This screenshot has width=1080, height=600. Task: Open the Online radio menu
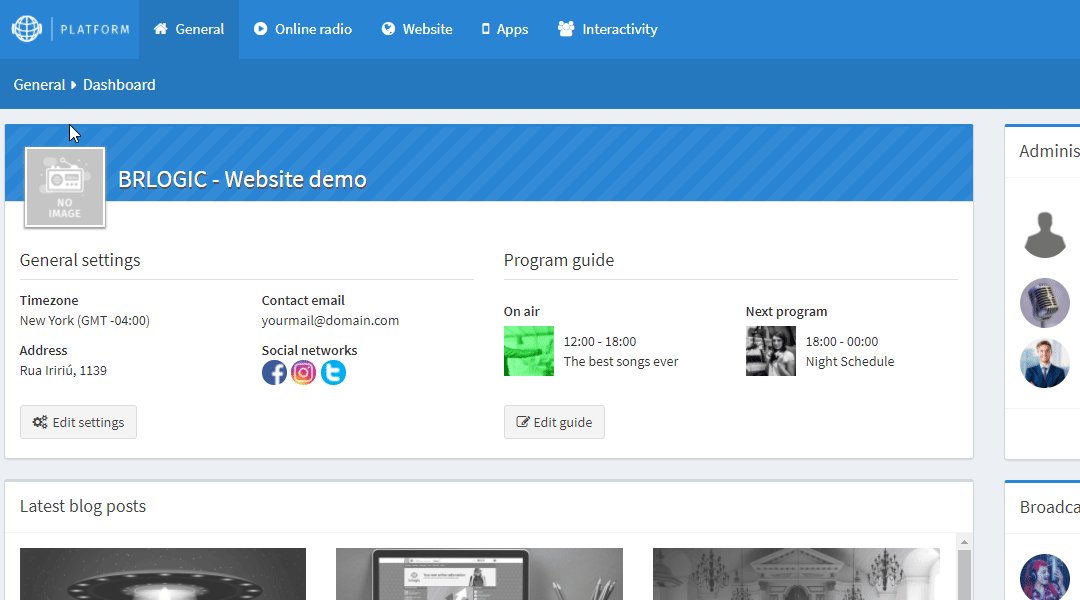coord(302,29)
